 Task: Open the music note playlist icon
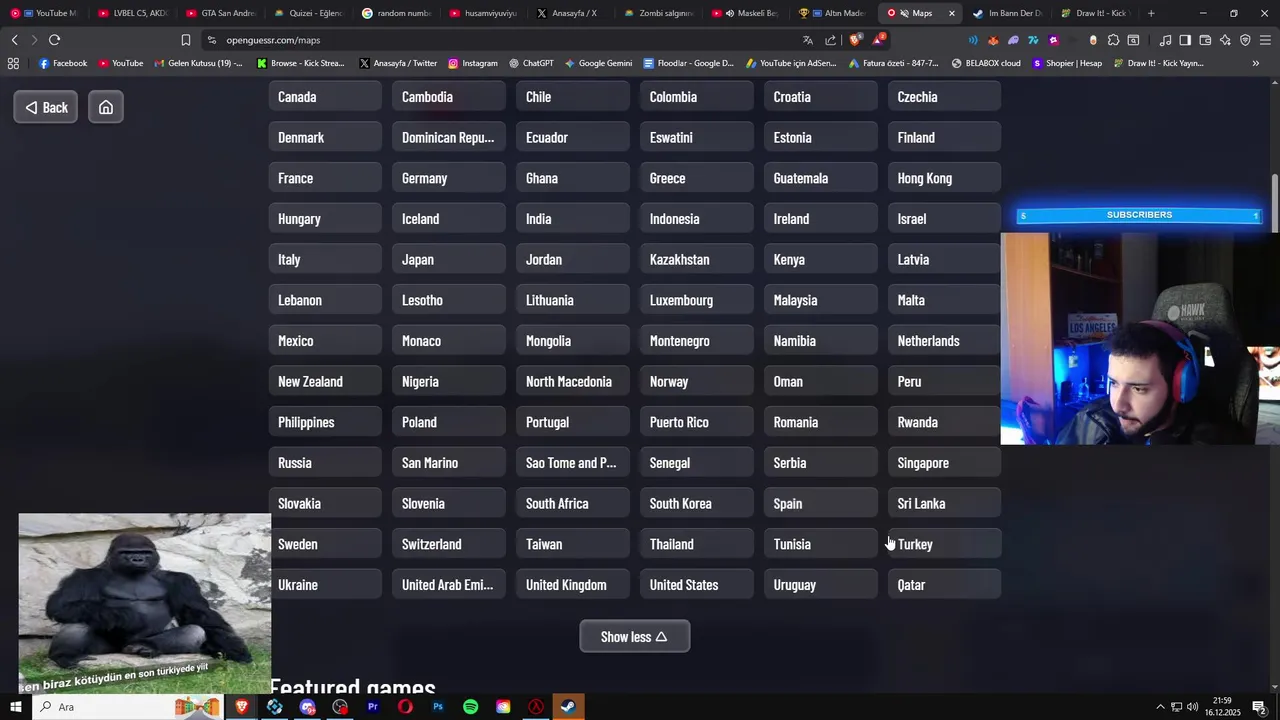pyautogui.click(x=1166, y=40)
